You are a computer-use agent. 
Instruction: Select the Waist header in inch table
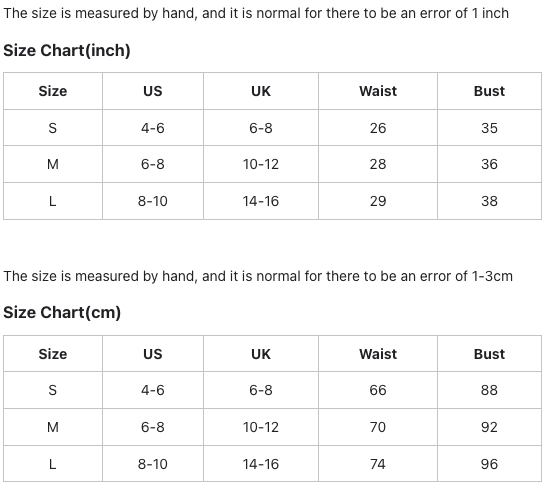[x=378, y=91]
